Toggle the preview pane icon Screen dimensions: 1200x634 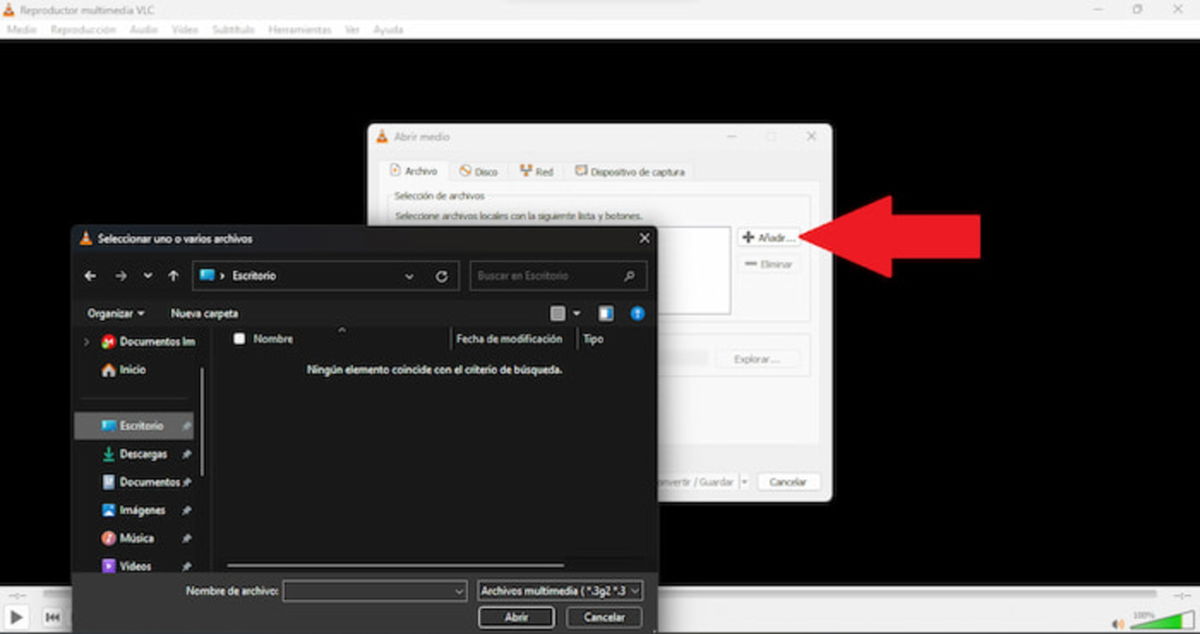606,313
